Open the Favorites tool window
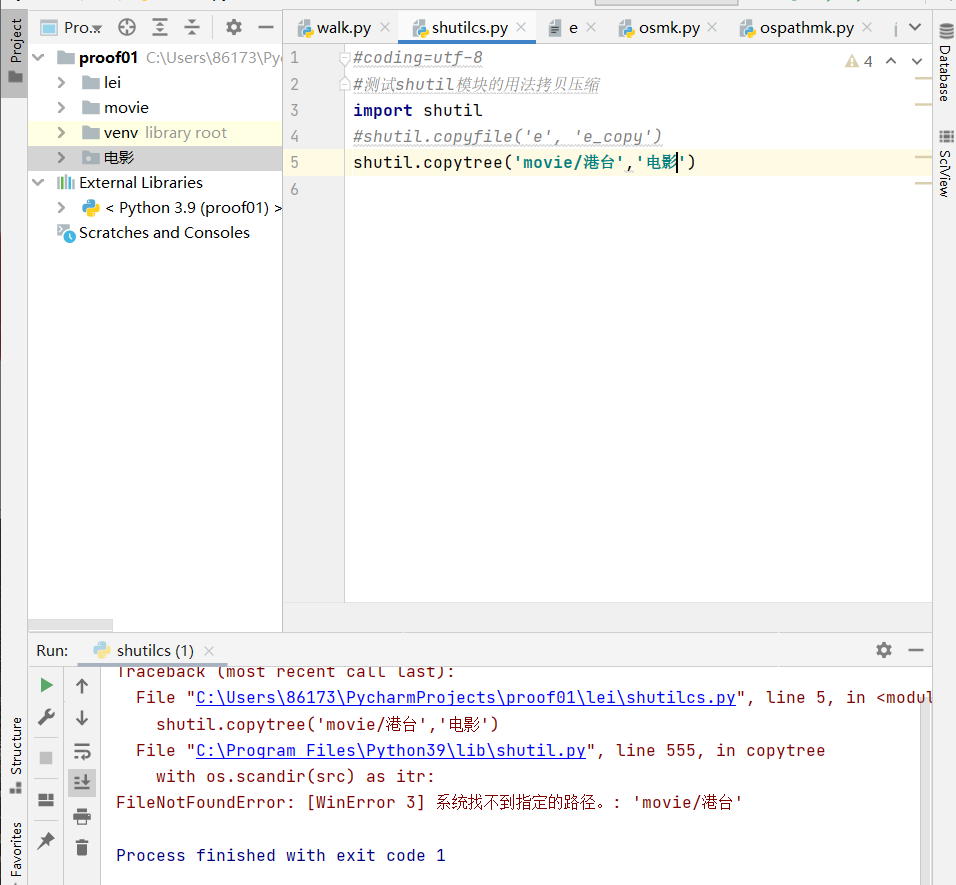 point(16,852)
